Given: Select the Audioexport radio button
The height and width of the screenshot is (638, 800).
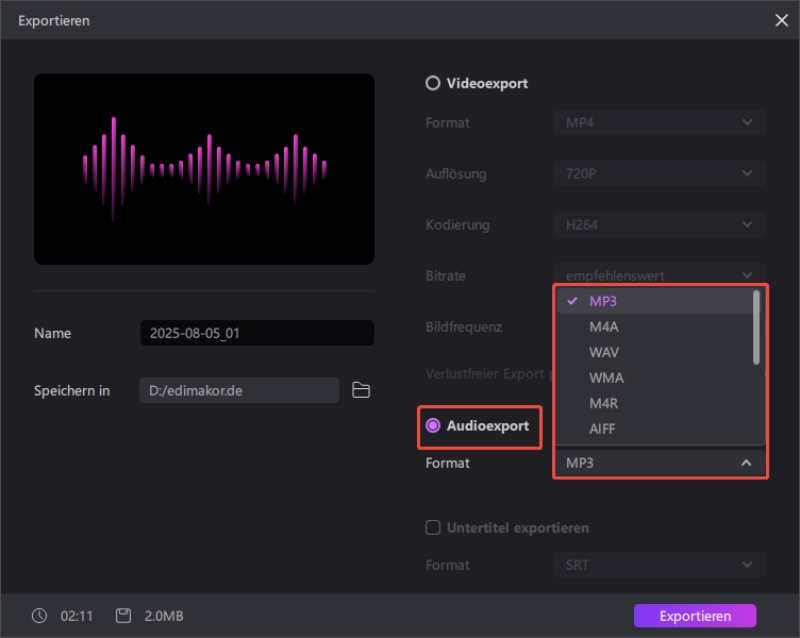Looking at the screenshot, I should (x=433, y=426).
